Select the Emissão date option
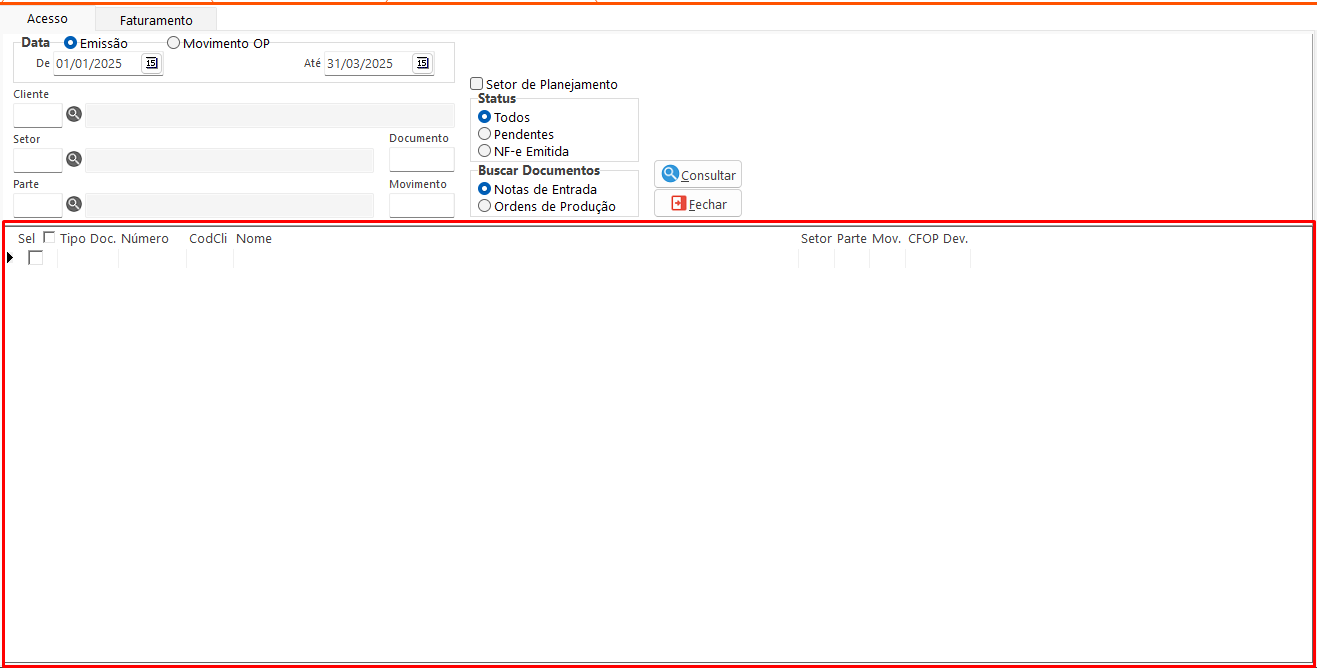The height and width of the screenshot is (668, 1317). [x=71, y=43]
